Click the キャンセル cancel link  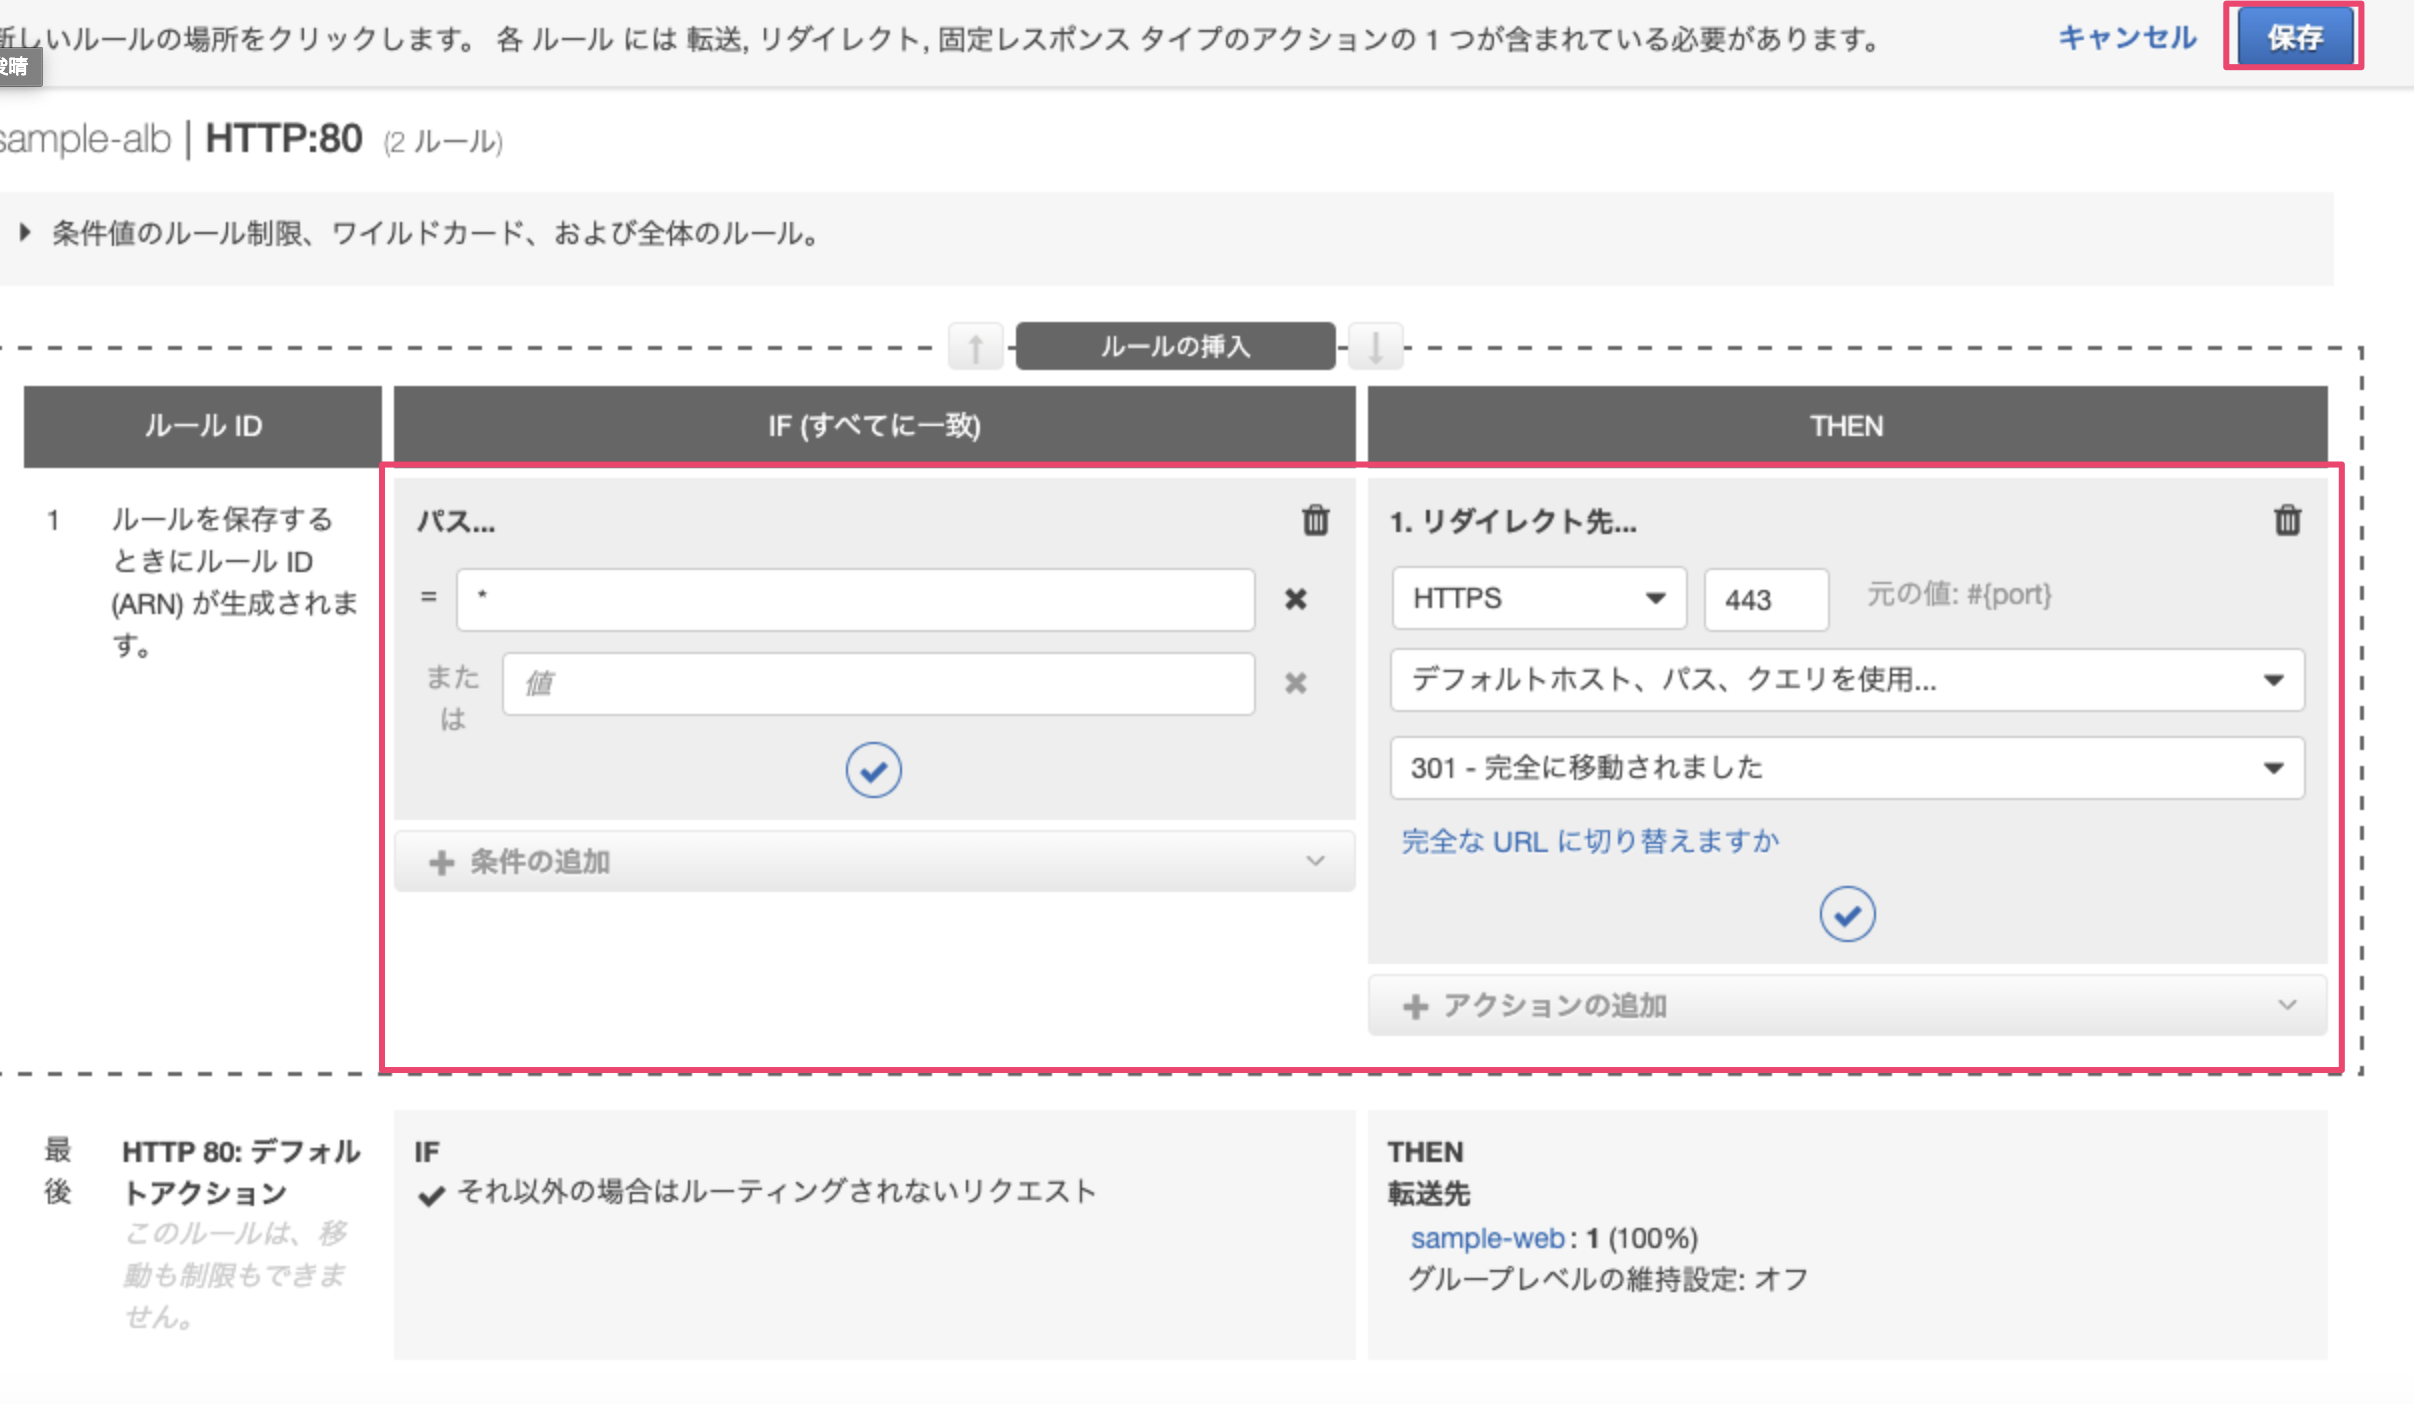point(2127,38)
